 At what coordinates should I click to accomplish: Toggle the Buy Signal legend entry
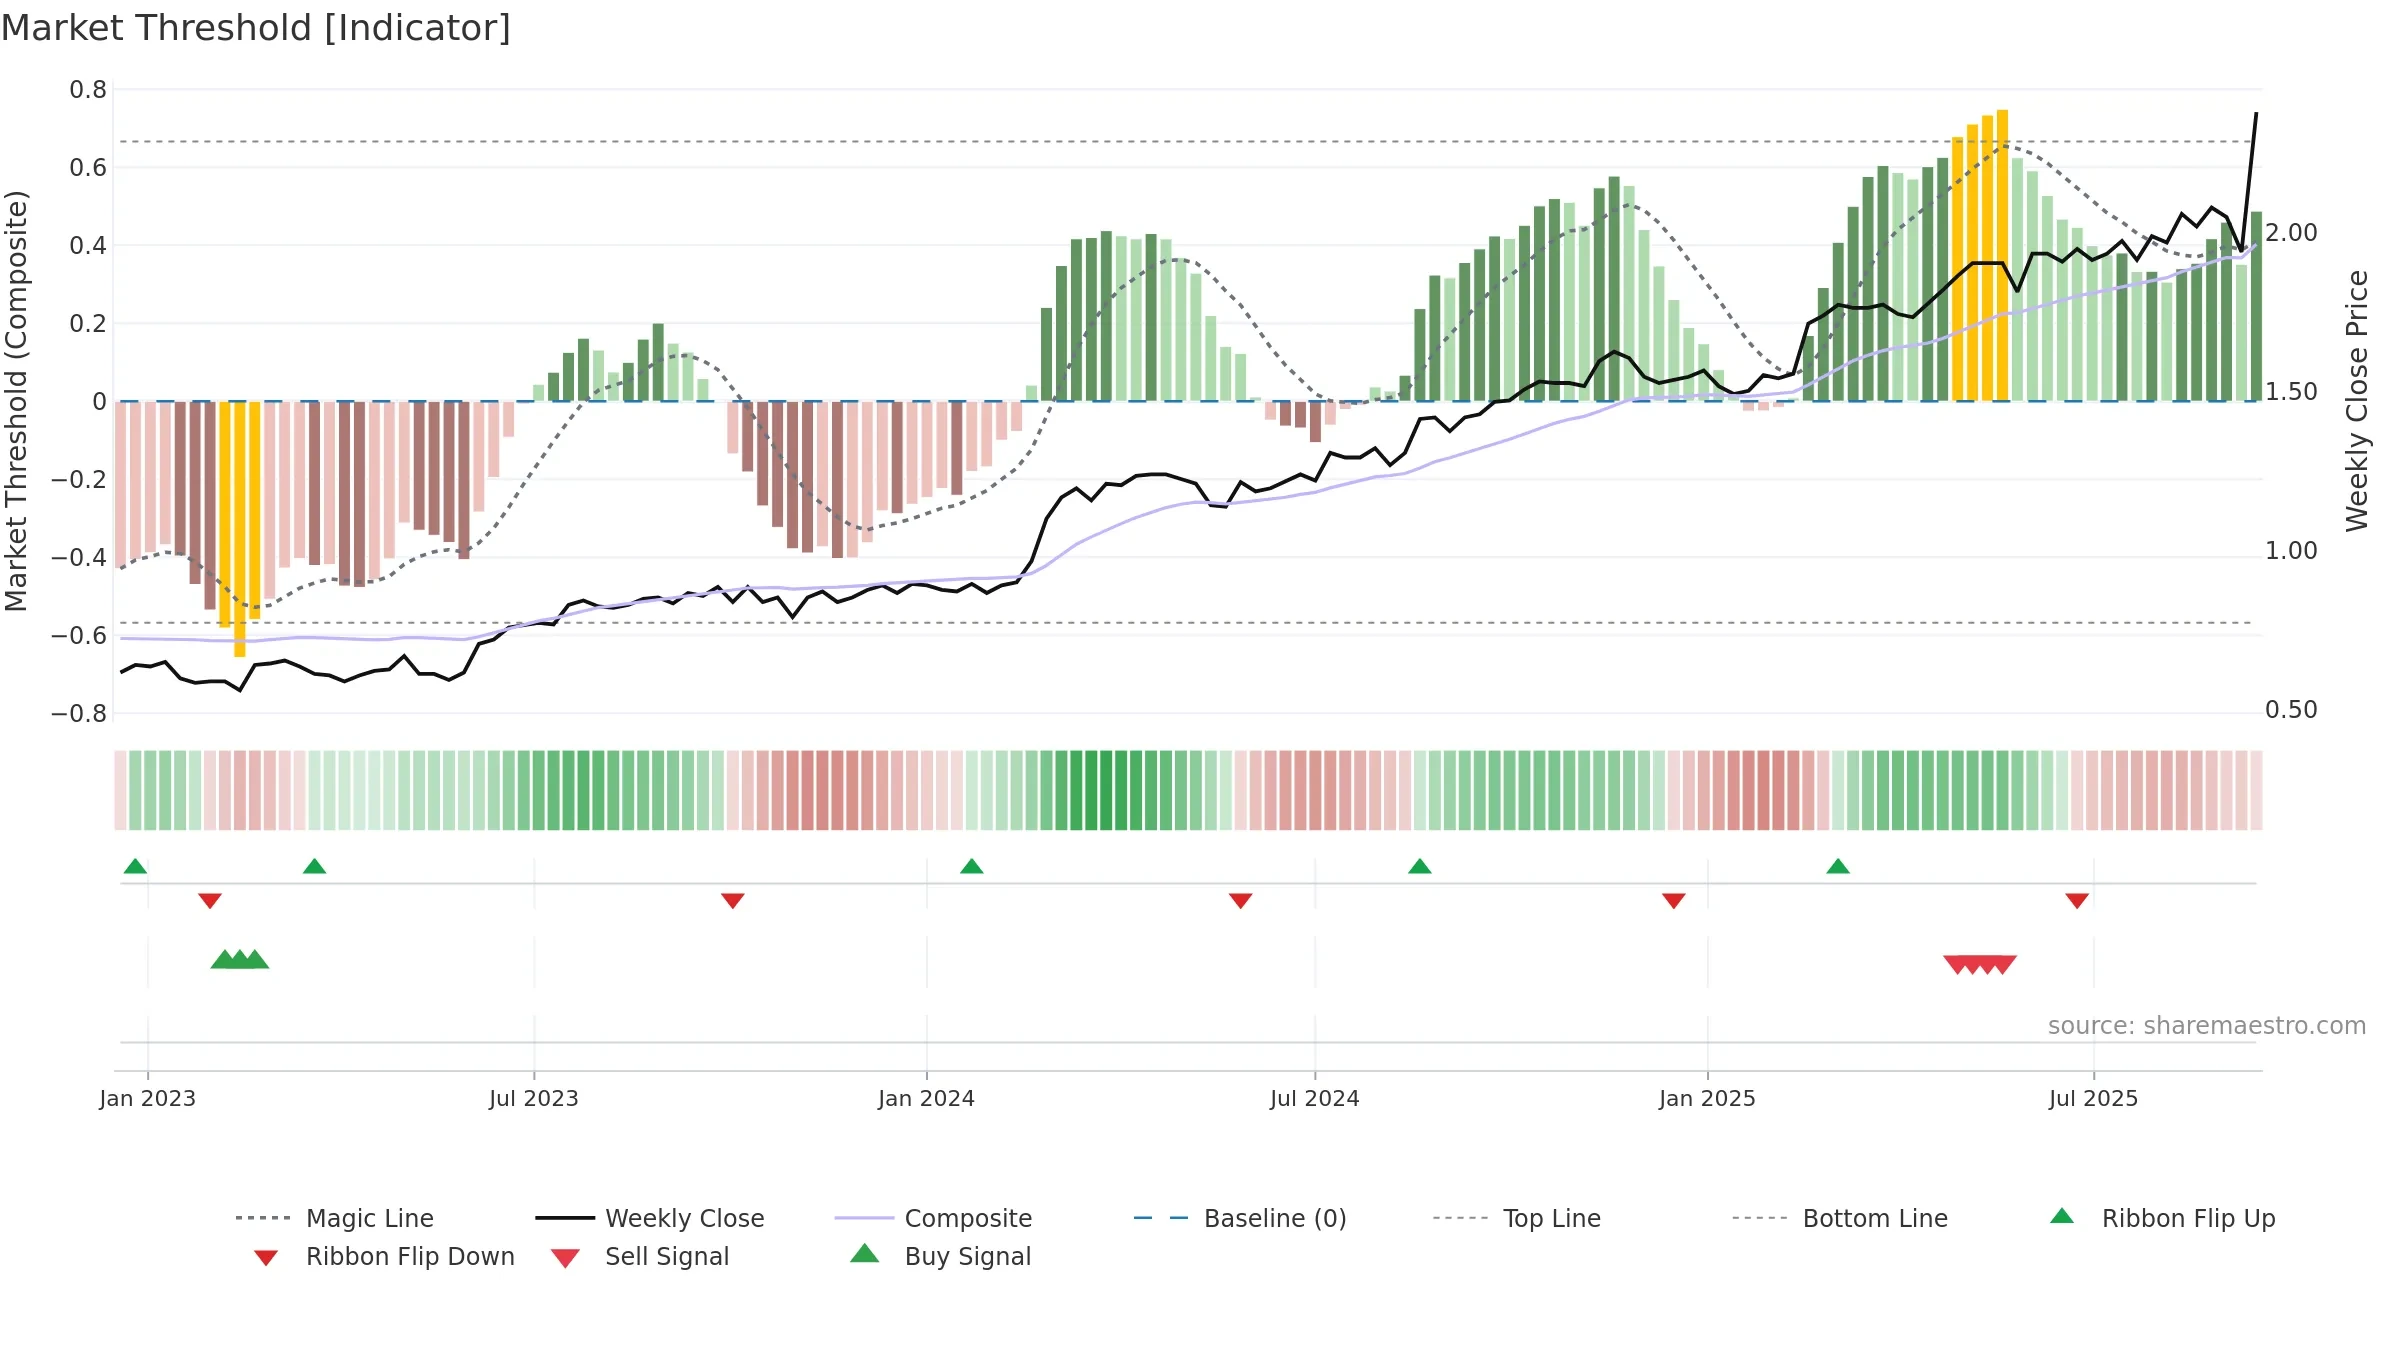click(940, 1256)
